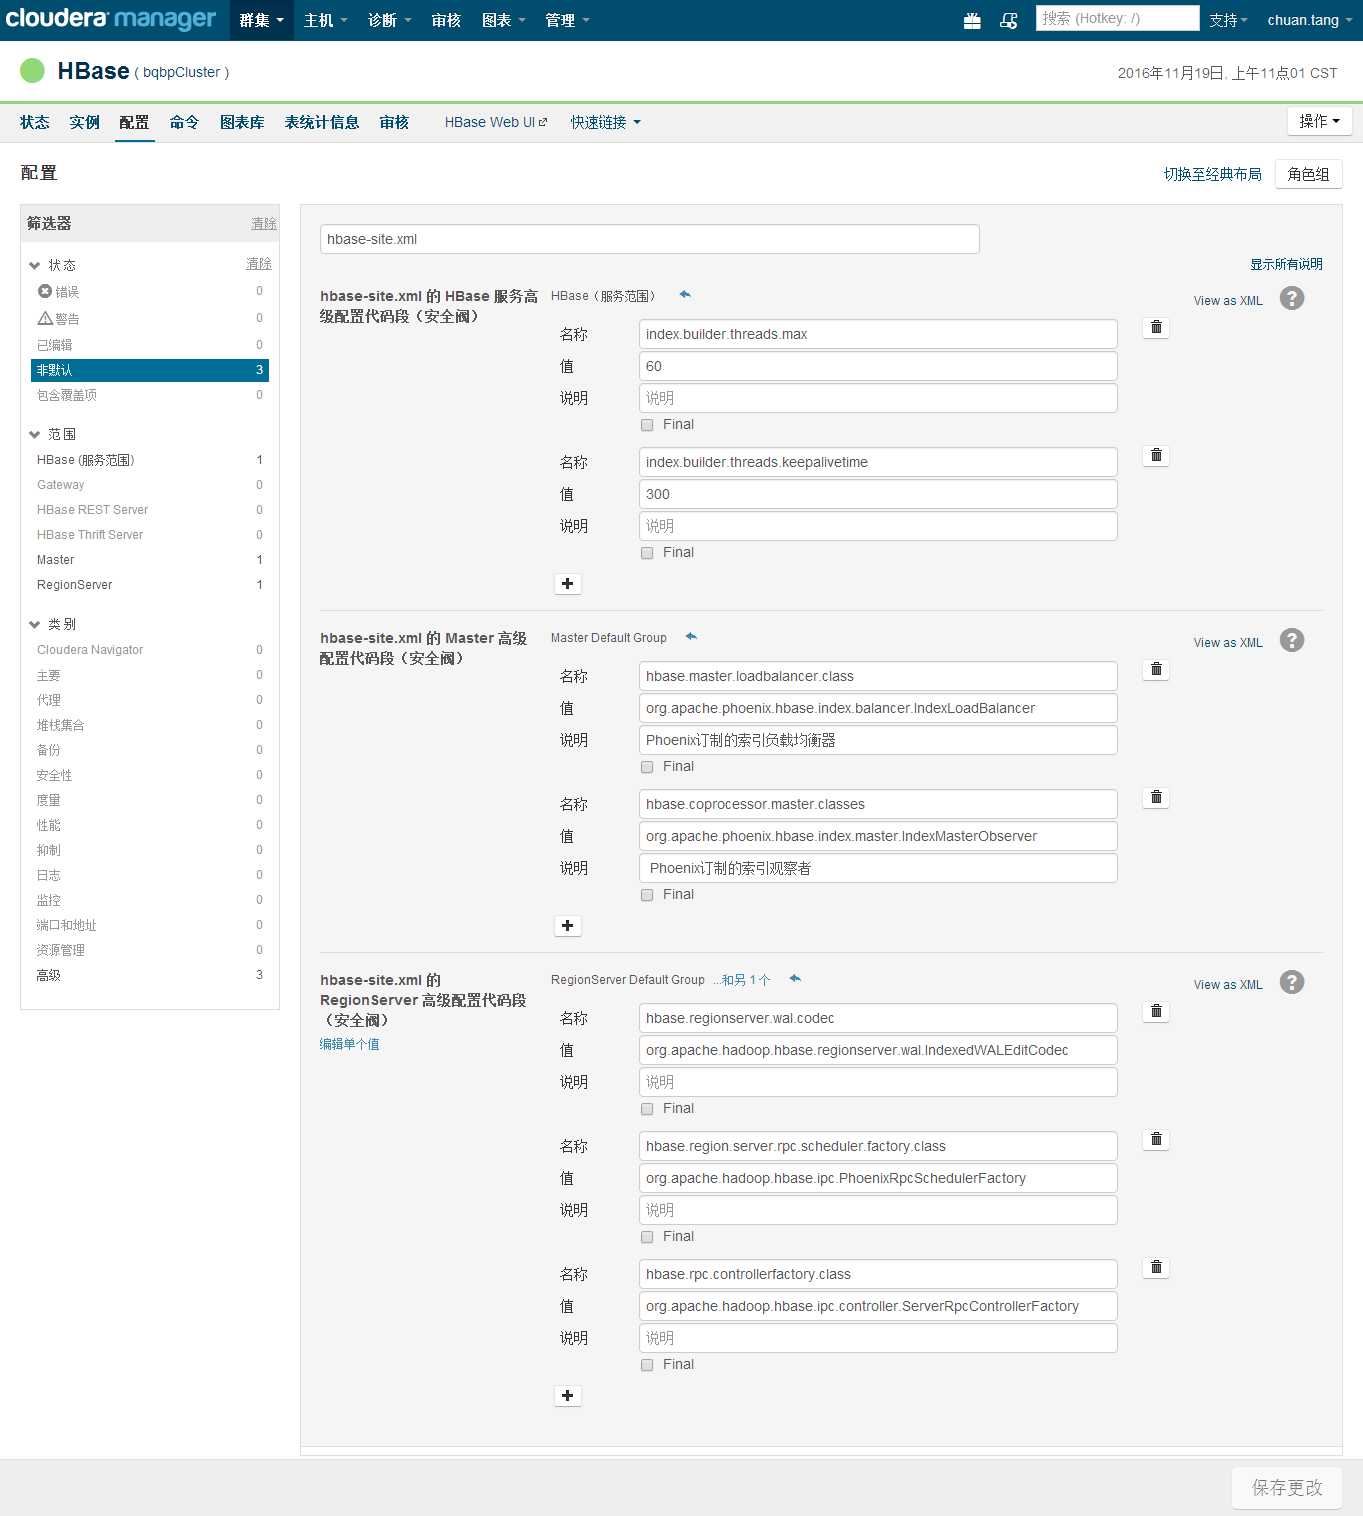Open 审核 in top navigation bar
Screen dimensions: 1363x1516
tap(446, 20)
